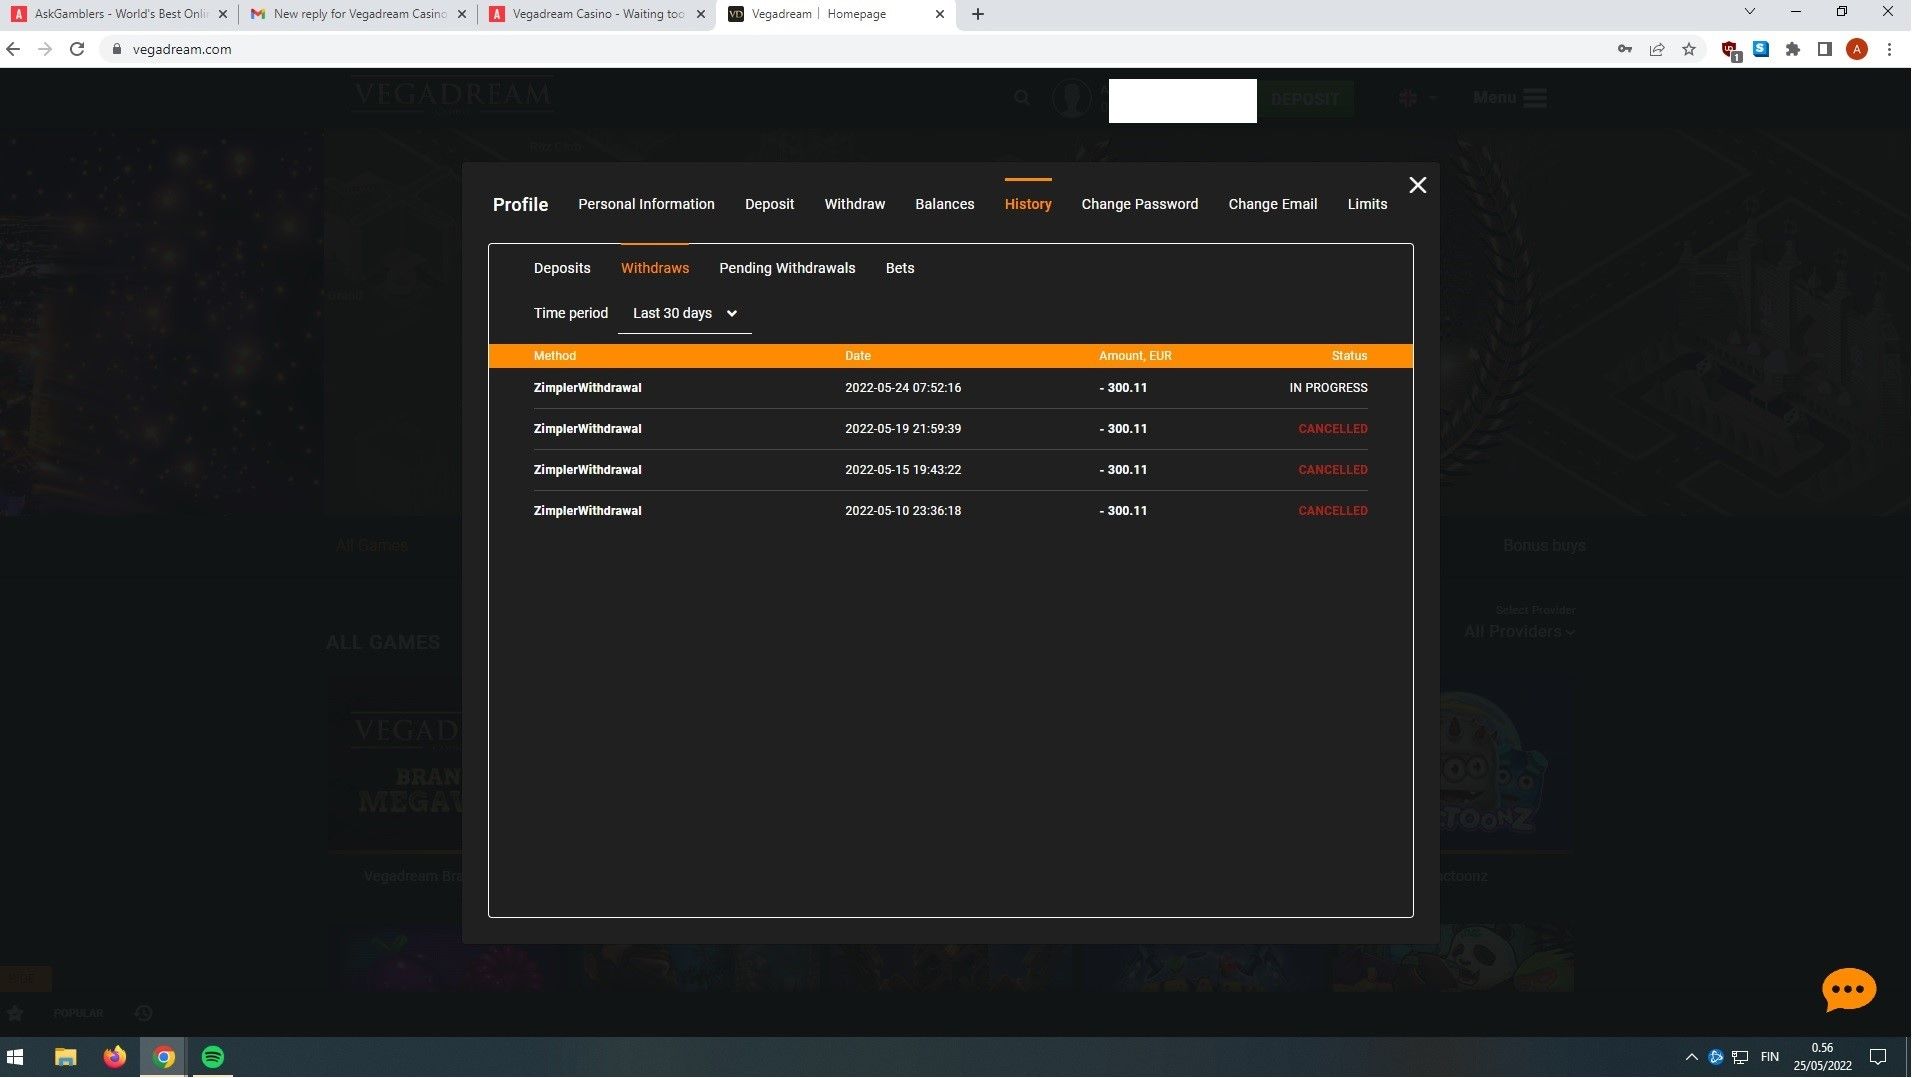Select the History tab

pos(1028,204)
